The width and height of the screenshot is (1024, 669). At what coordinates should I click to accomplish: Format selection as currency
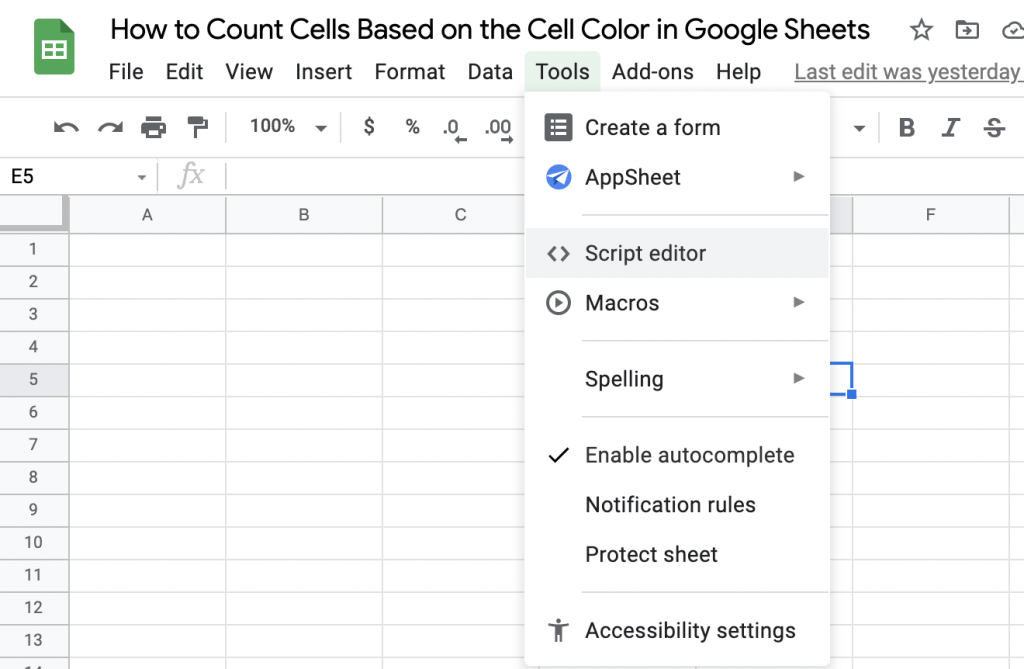pos(368,126)
